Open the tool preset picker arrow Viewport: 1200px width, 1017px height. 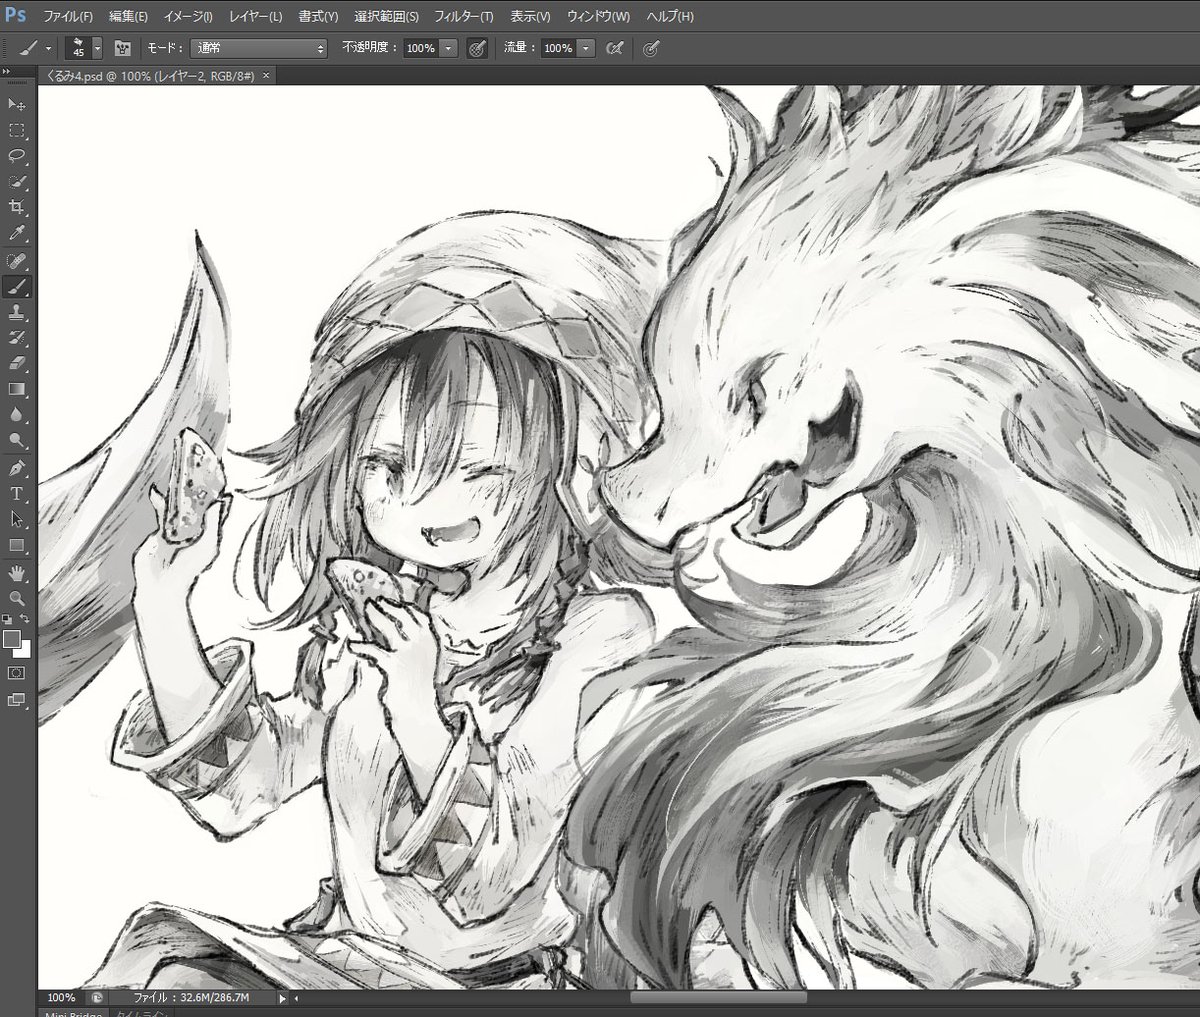click(x=47, y=48)
